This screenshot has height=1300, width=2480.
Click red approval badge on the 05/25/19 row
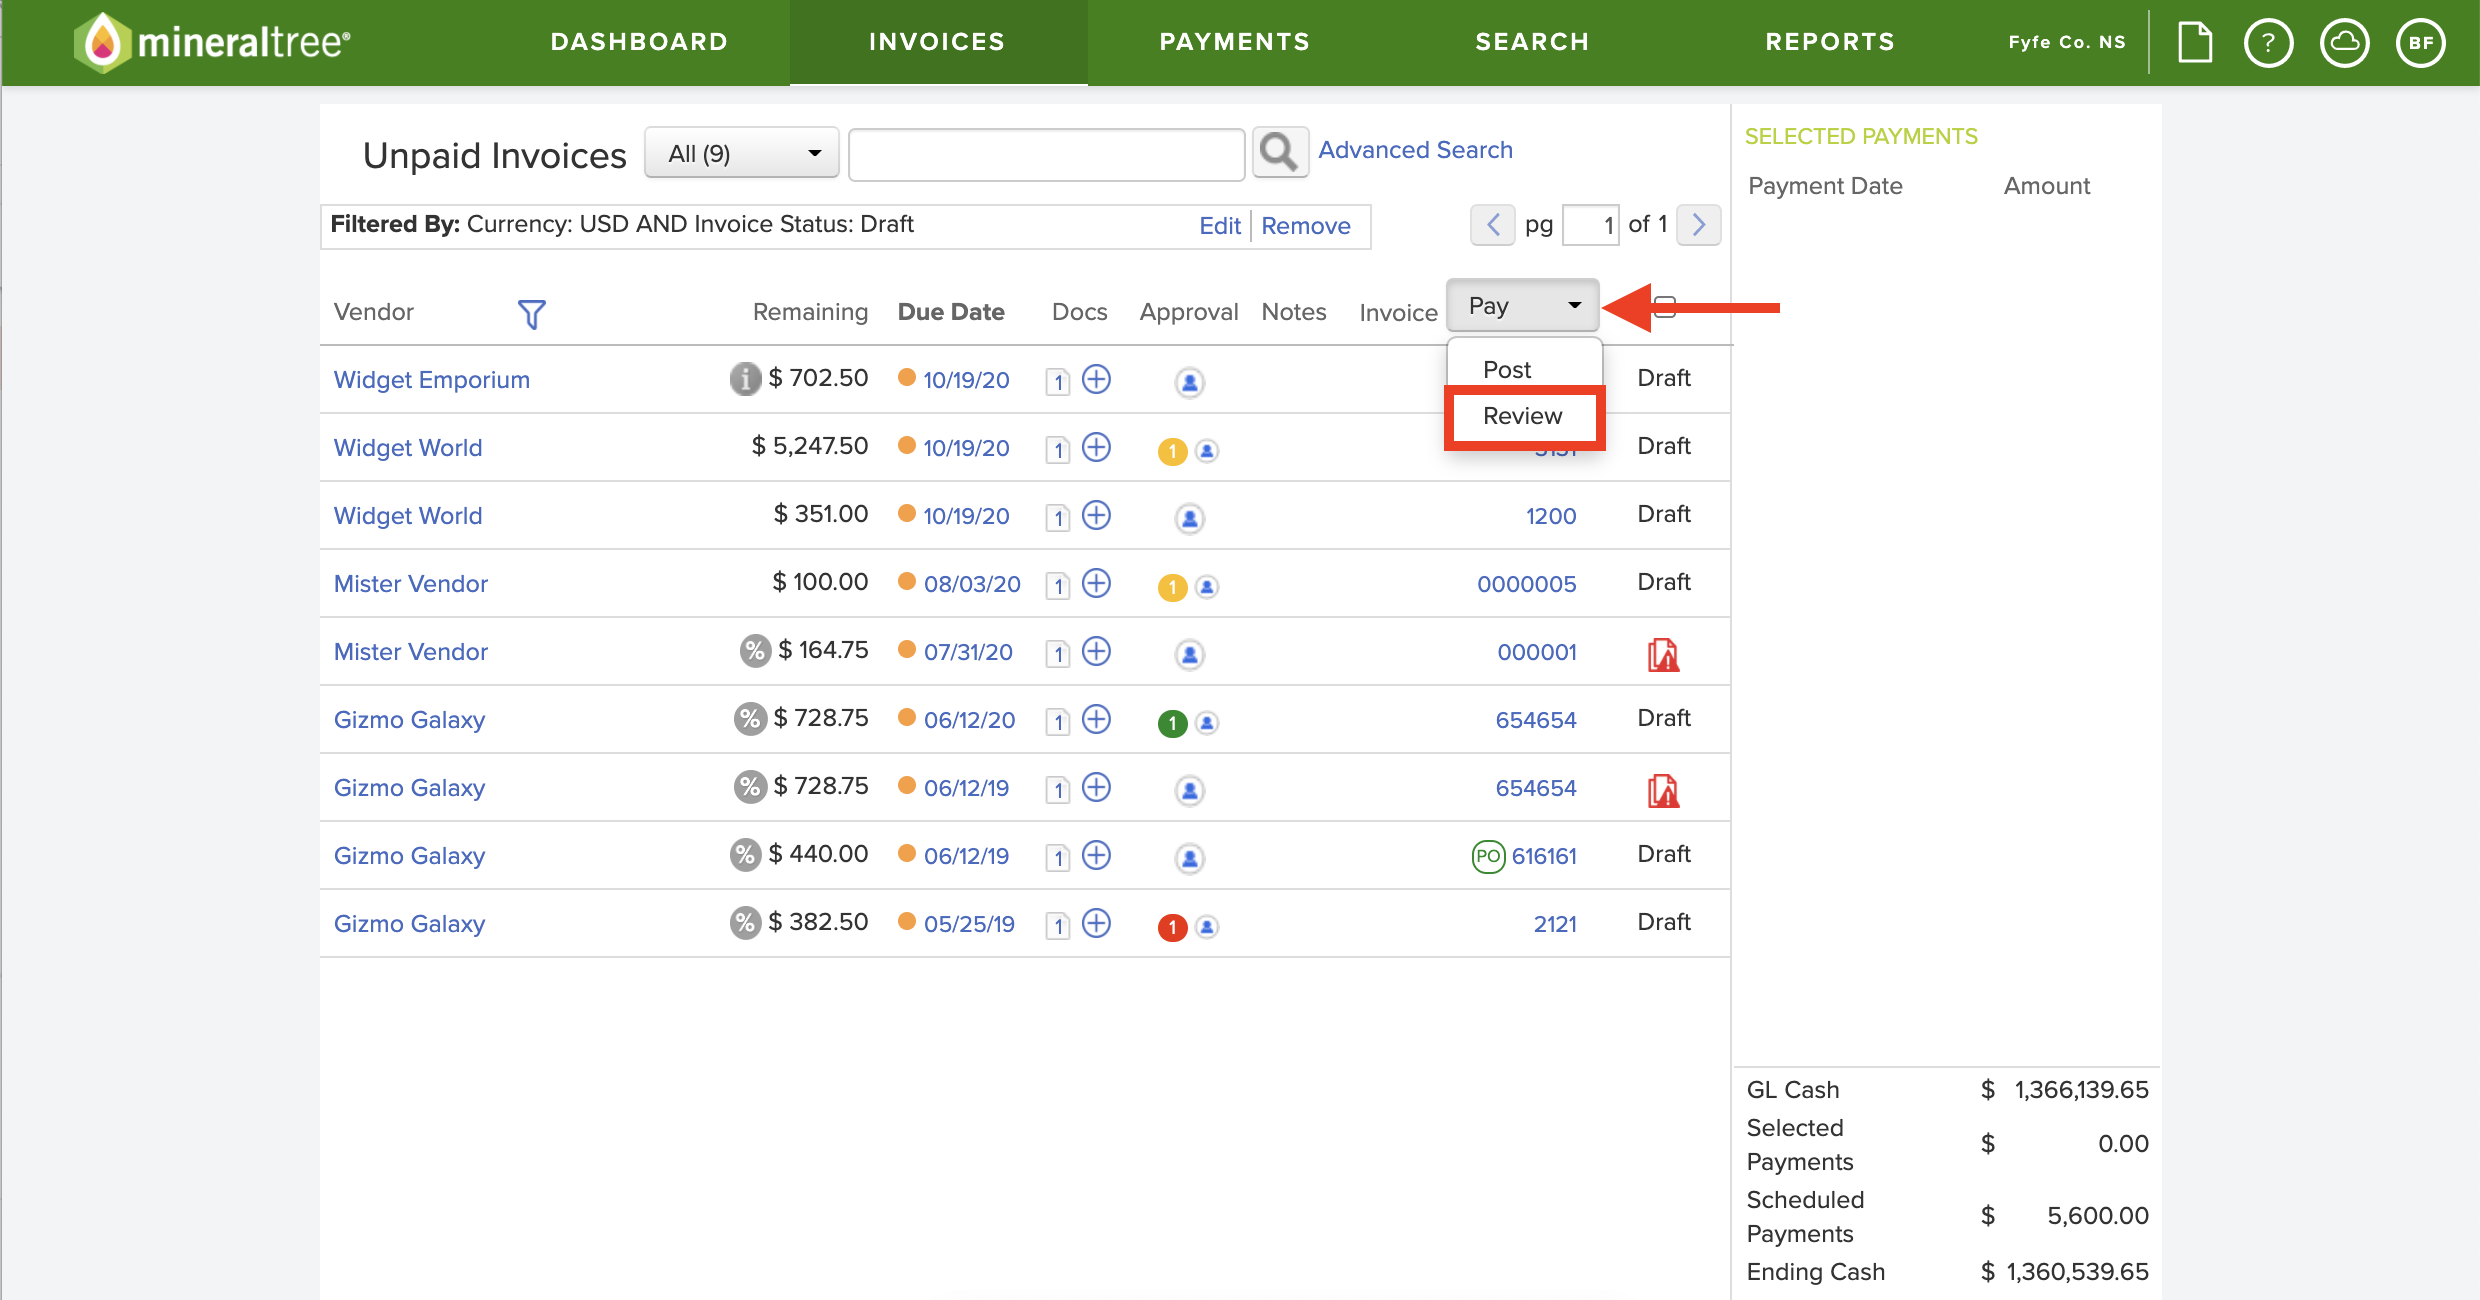click(1172, 927)
